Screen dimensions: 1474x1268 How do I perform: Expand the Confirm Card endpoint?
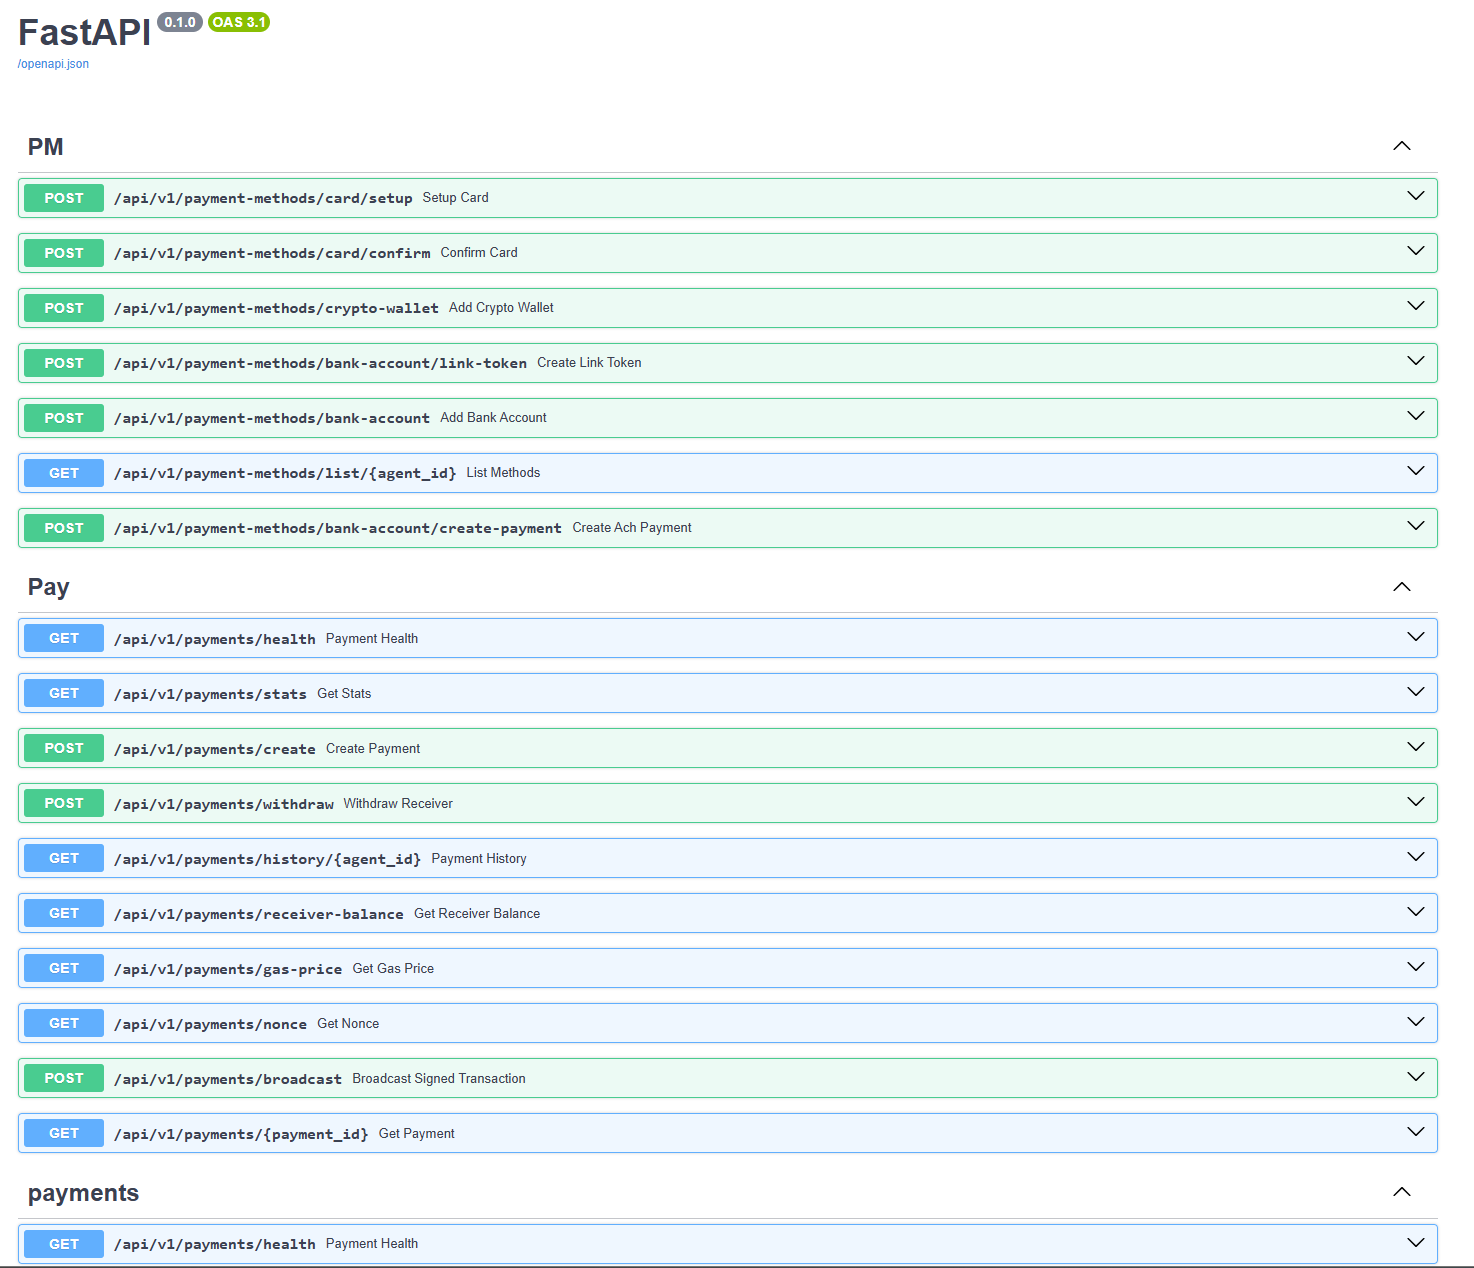coord(1414,251)
